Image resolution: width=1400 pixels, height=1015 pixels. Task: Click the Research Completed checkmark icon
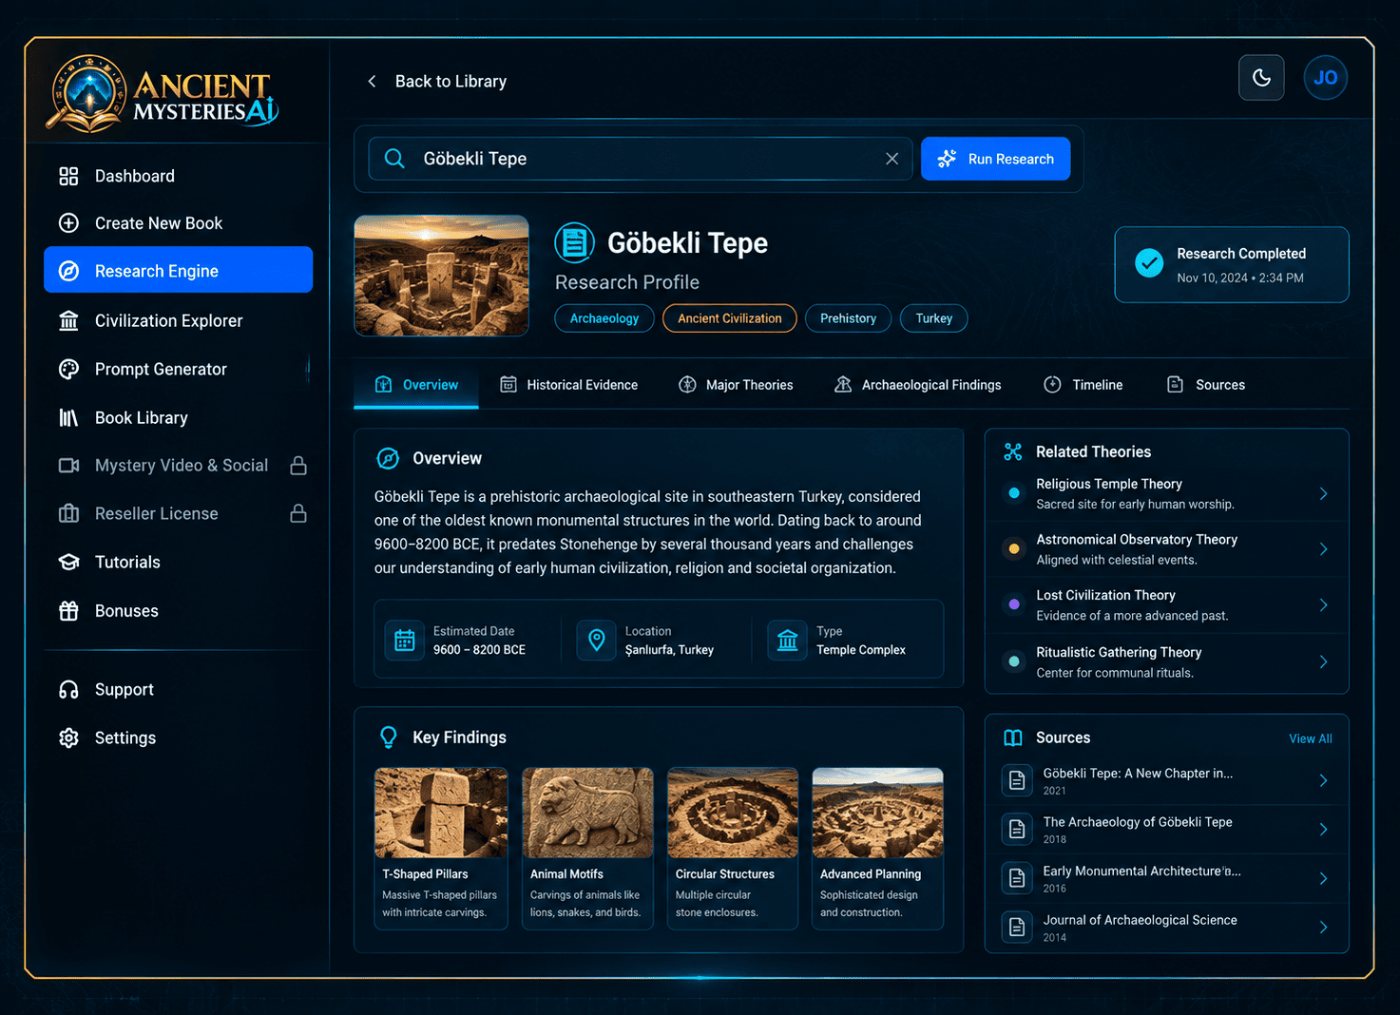[x=1149, y=264]
